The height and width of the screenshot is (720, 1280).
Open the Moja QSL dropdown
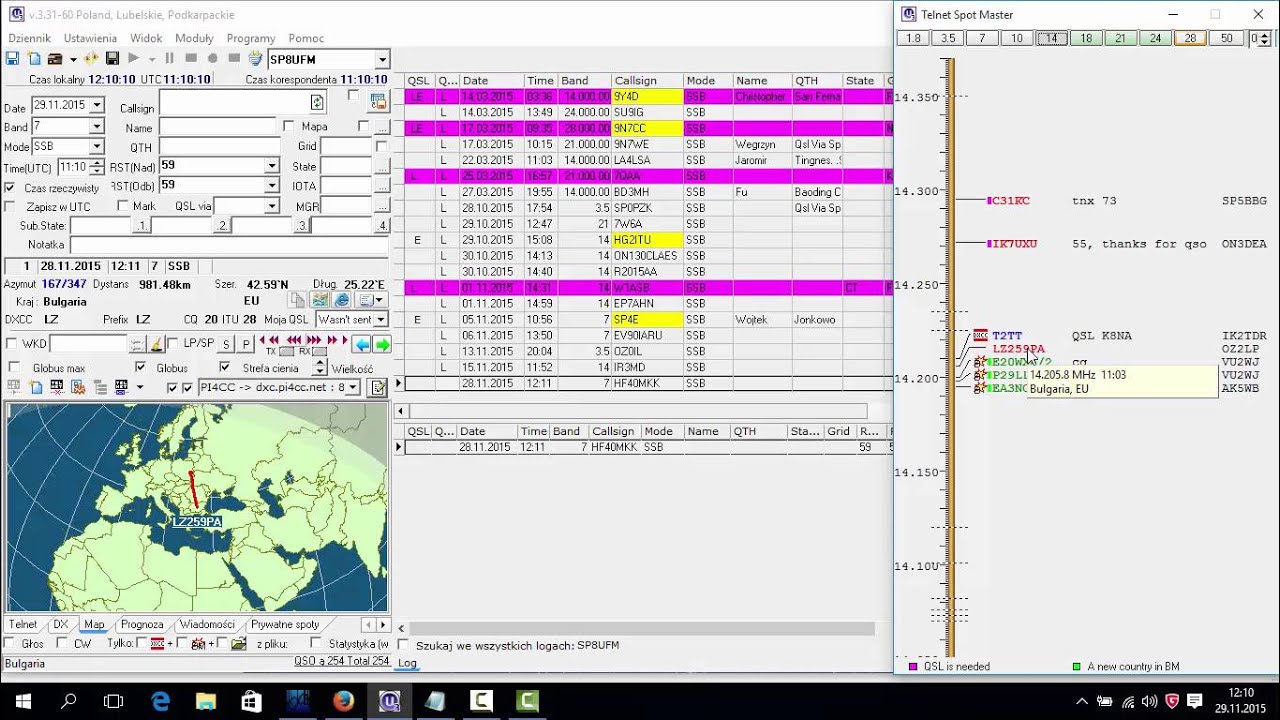381,320
